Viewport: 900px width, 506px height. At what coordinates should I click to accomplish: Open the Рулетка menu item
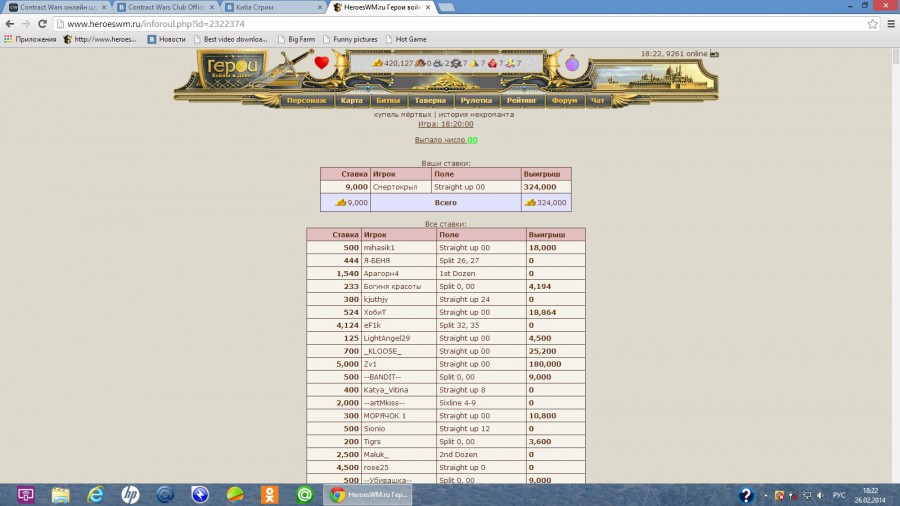point(476,101)
